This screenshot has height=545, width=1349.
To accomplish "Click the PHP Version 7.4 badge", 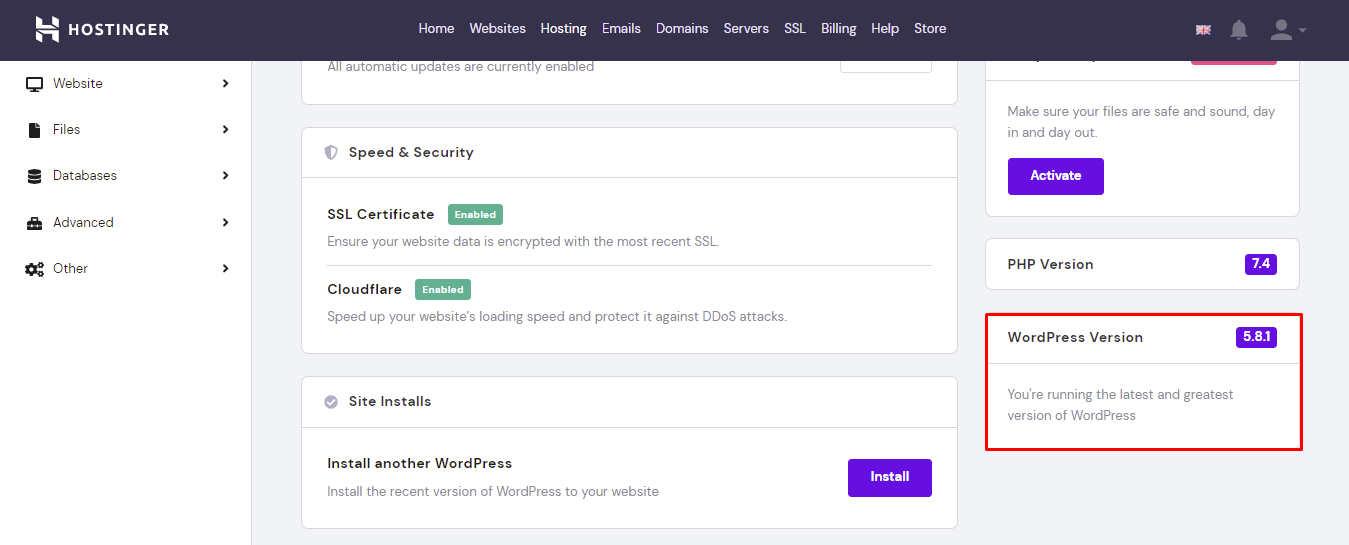I will point(1260,264).
